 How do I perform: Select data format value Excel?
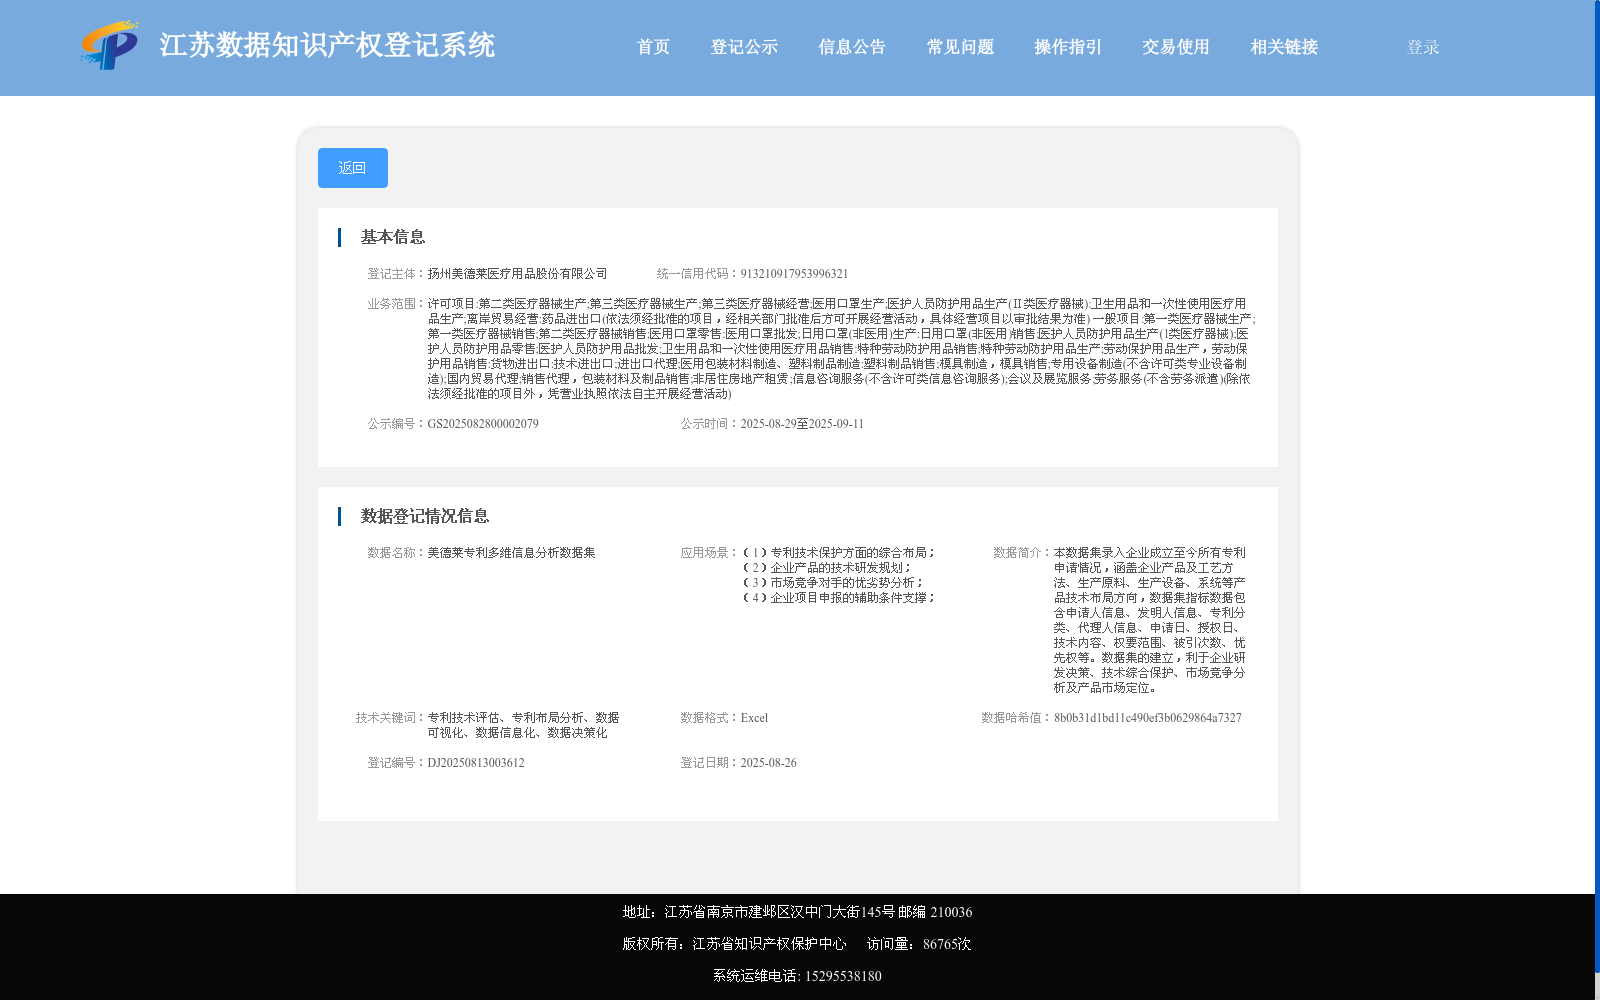click(x=754, y=718)
